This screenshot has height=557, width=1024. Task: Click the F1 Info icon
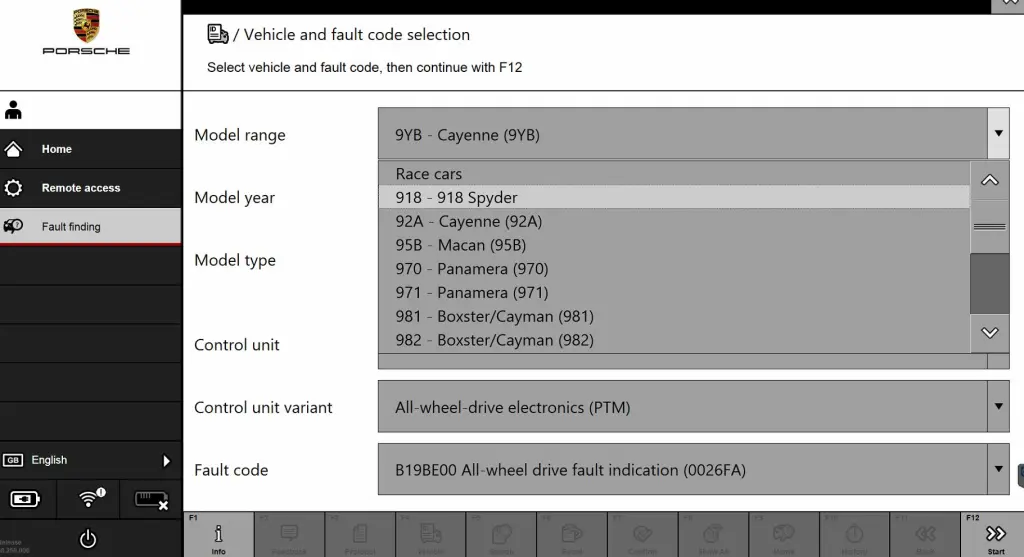[x=218, y=536]
